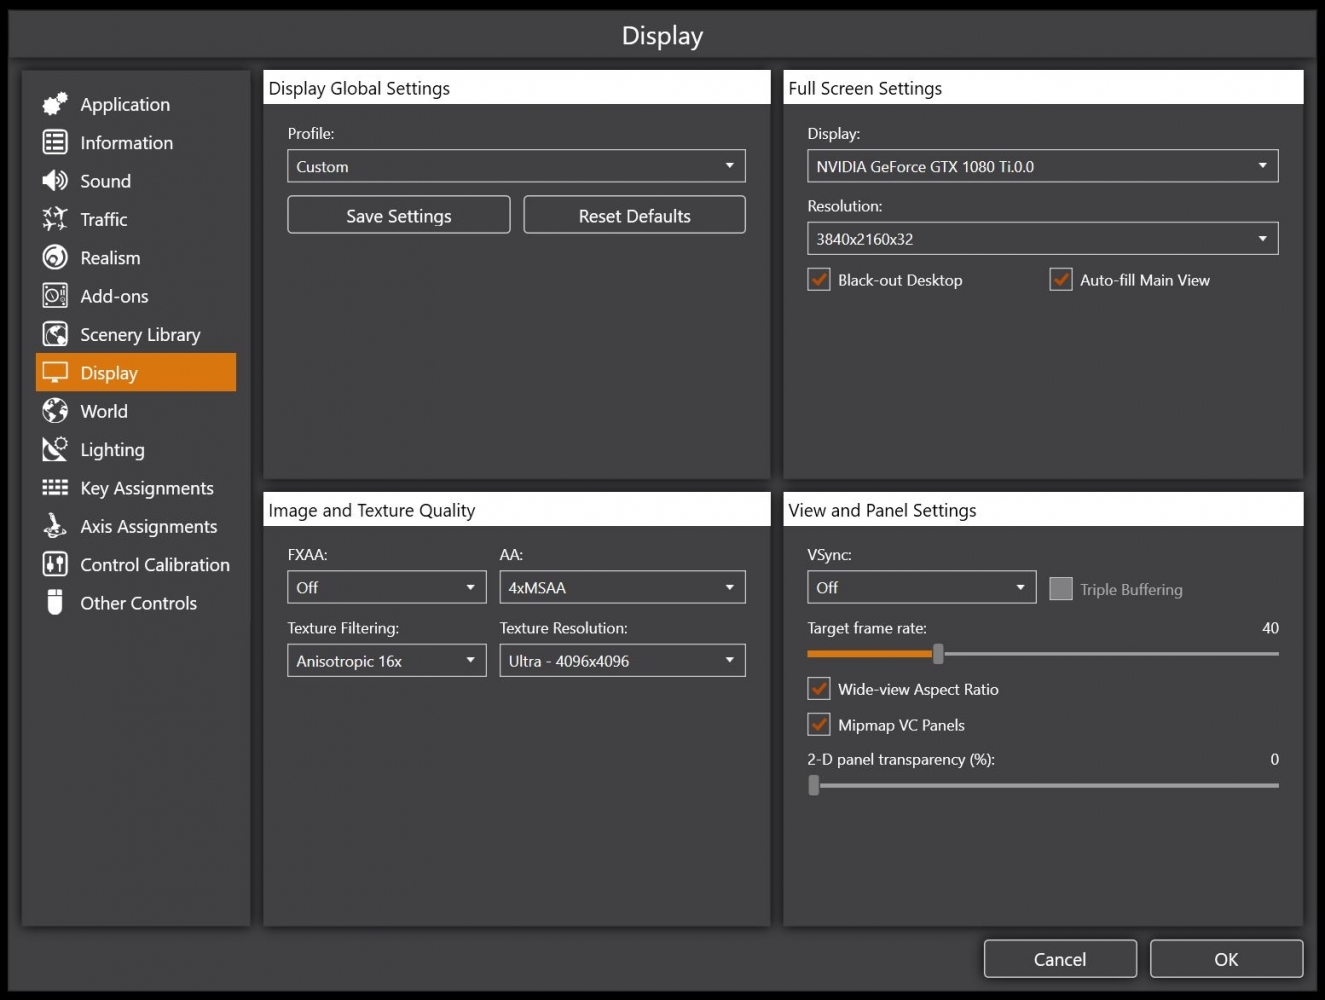Click the Other Controls mouse icon
The height and width of the screenshot is (1000, 1325).
point(55,603)
